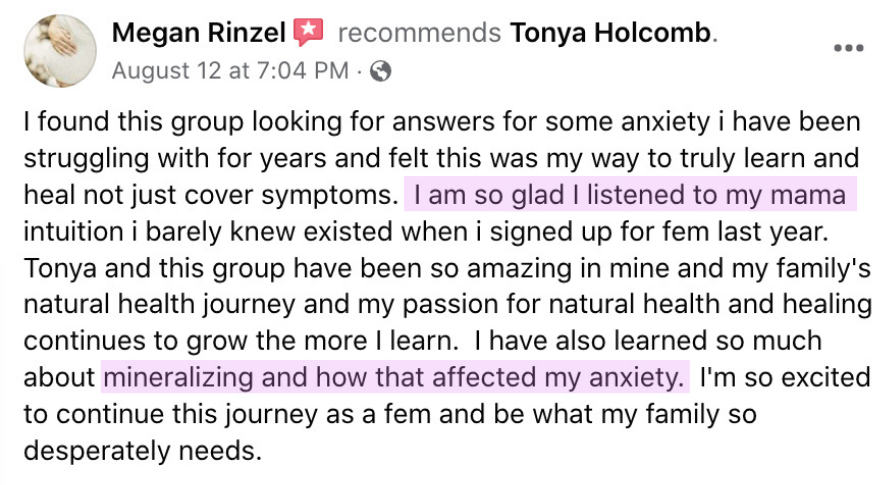Open the Tonya Holcomb page link
The height and width of the screenshot is (485, 891).
click(611, 33)
